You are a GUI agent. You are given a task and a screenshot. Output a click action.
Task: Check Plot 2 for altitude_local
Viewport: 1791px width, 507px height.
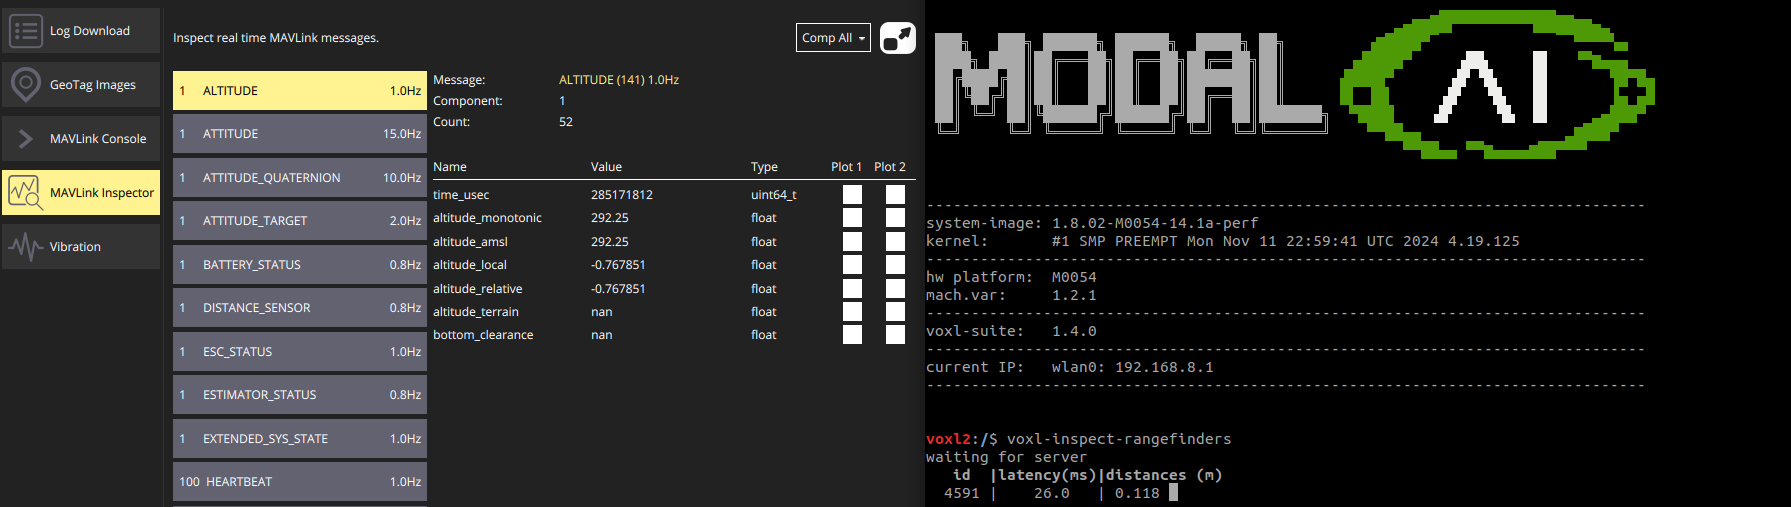[895, 264]
